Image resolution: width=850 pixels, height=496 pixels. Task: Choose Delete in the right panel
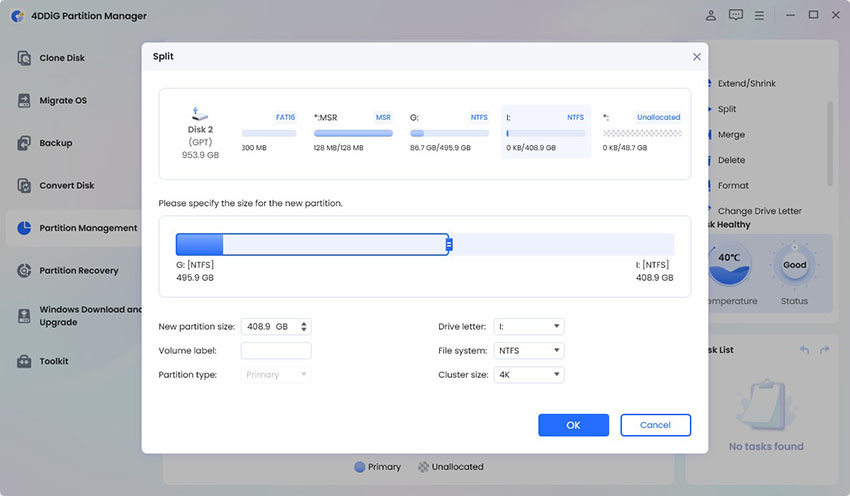(731, 160)
